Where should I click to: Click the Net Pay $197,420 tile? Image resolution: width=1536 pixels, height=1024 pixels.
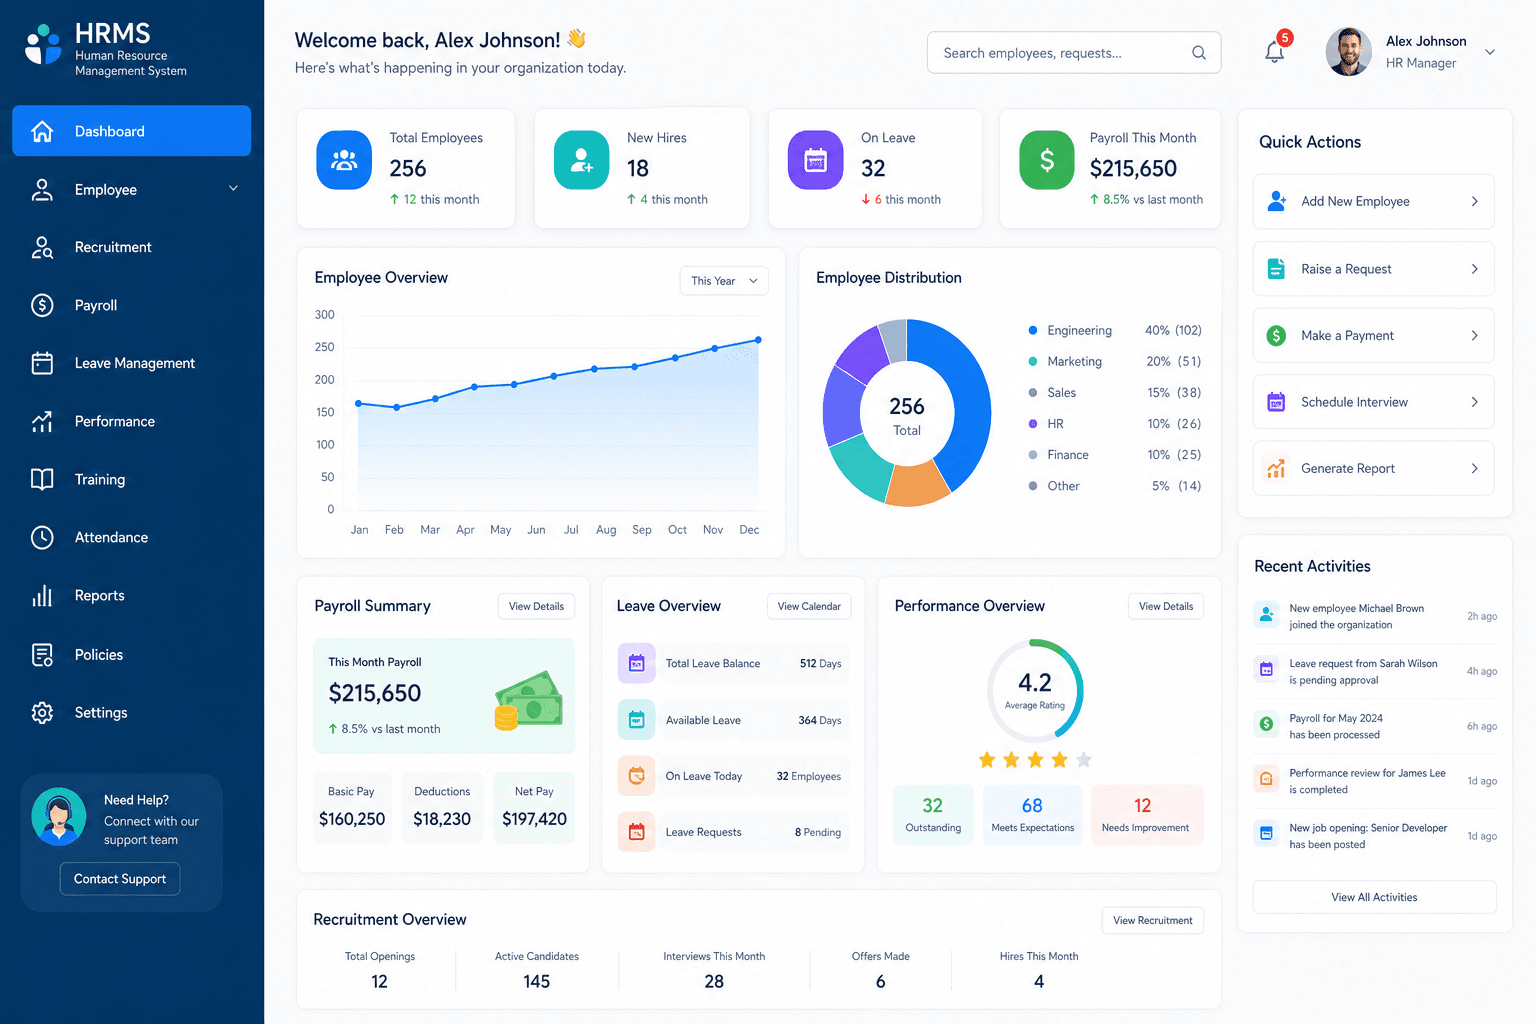coord(534,807)
